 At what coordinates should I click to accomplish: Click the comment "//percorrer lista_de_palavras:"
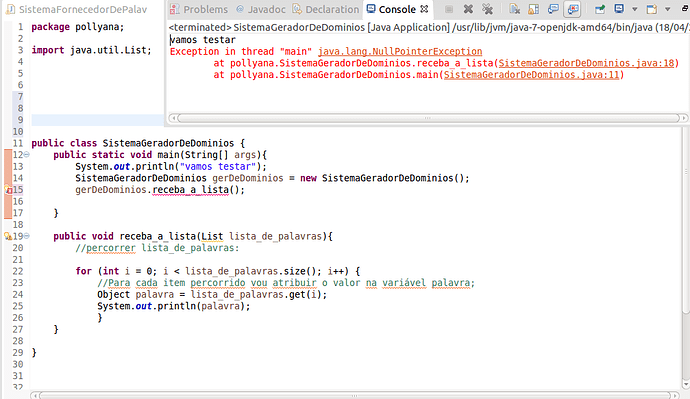coord(157,248)
